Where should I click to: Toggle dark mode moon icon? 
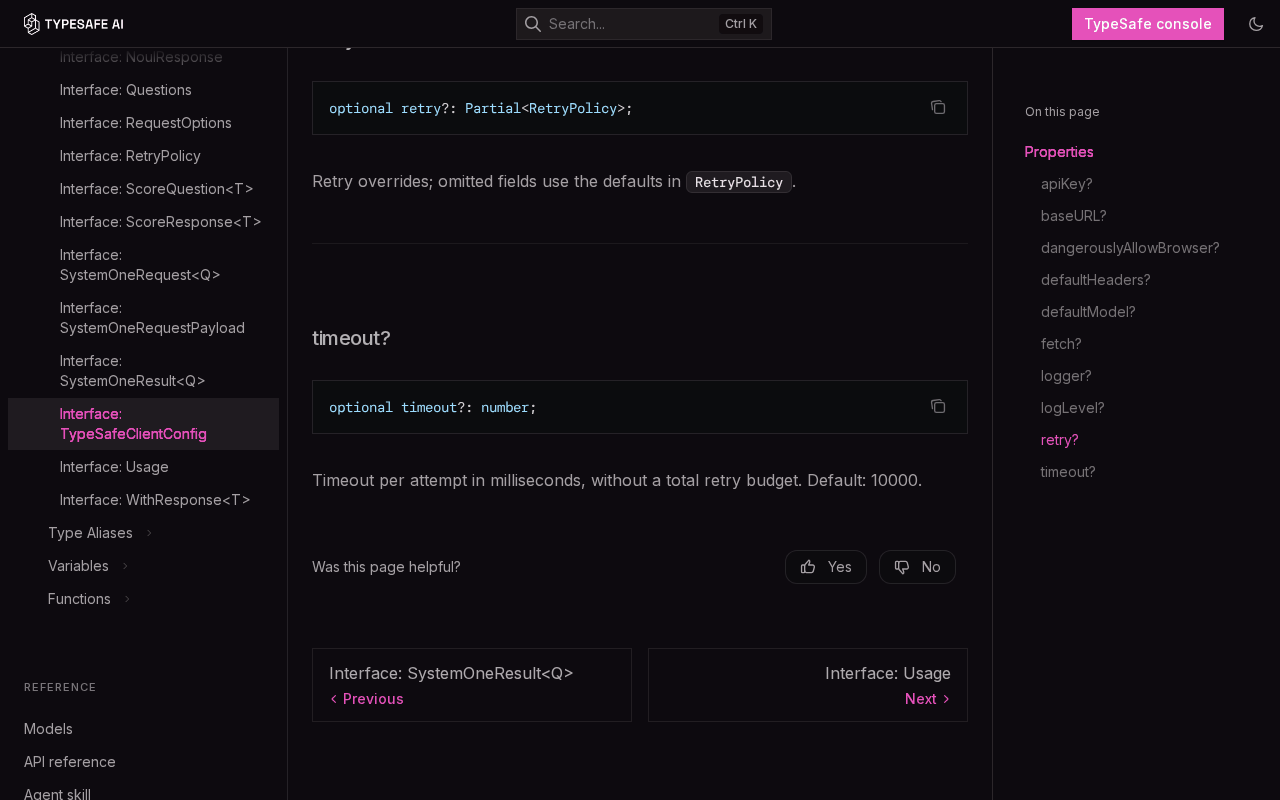1256,24
